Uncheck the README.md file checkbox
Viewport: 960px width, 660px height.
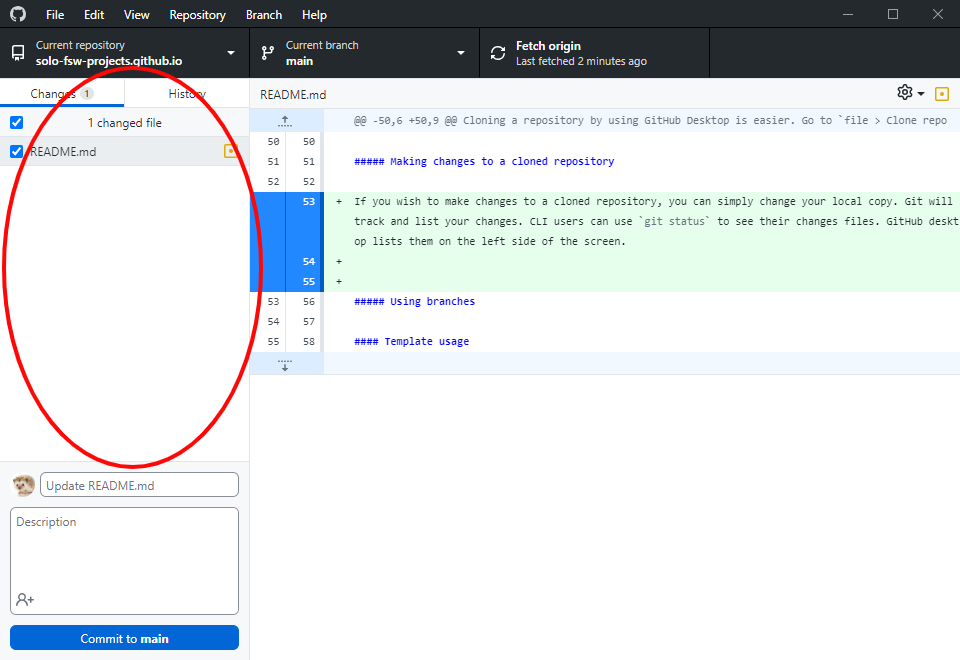16,152
